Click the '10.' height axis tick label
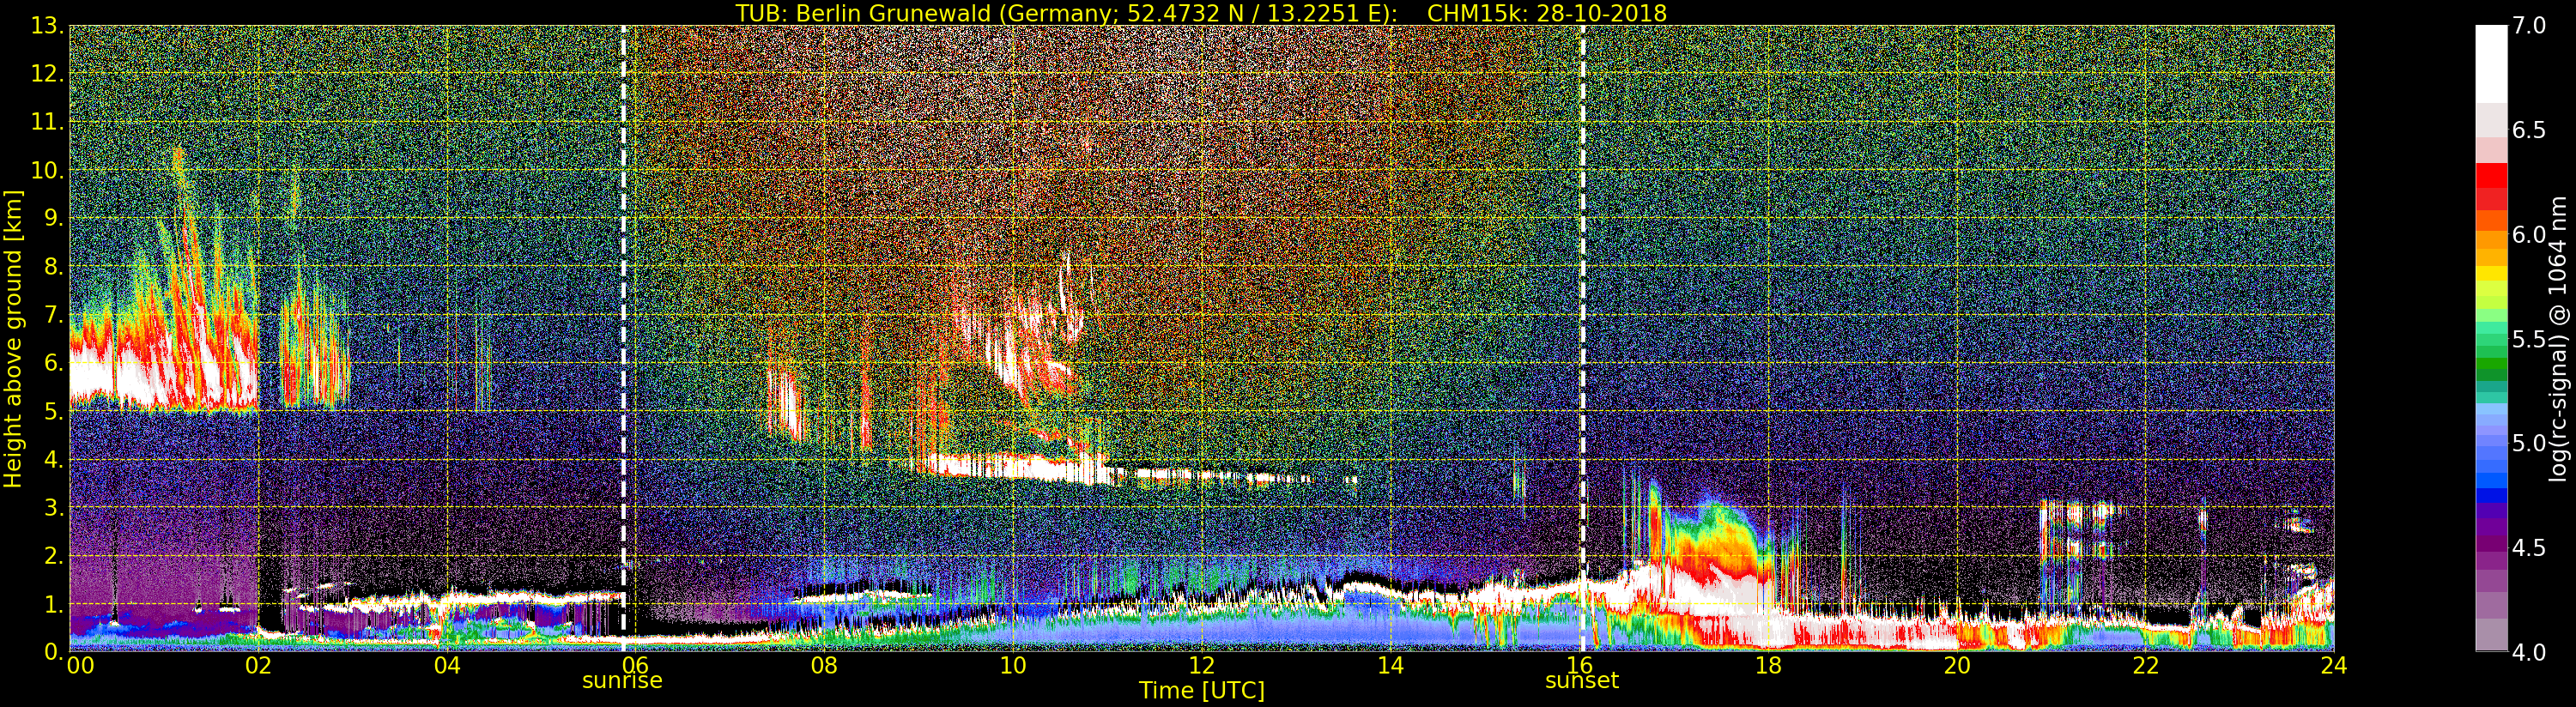This screenshot has width=2576, height=707. [x=48, y=170]
